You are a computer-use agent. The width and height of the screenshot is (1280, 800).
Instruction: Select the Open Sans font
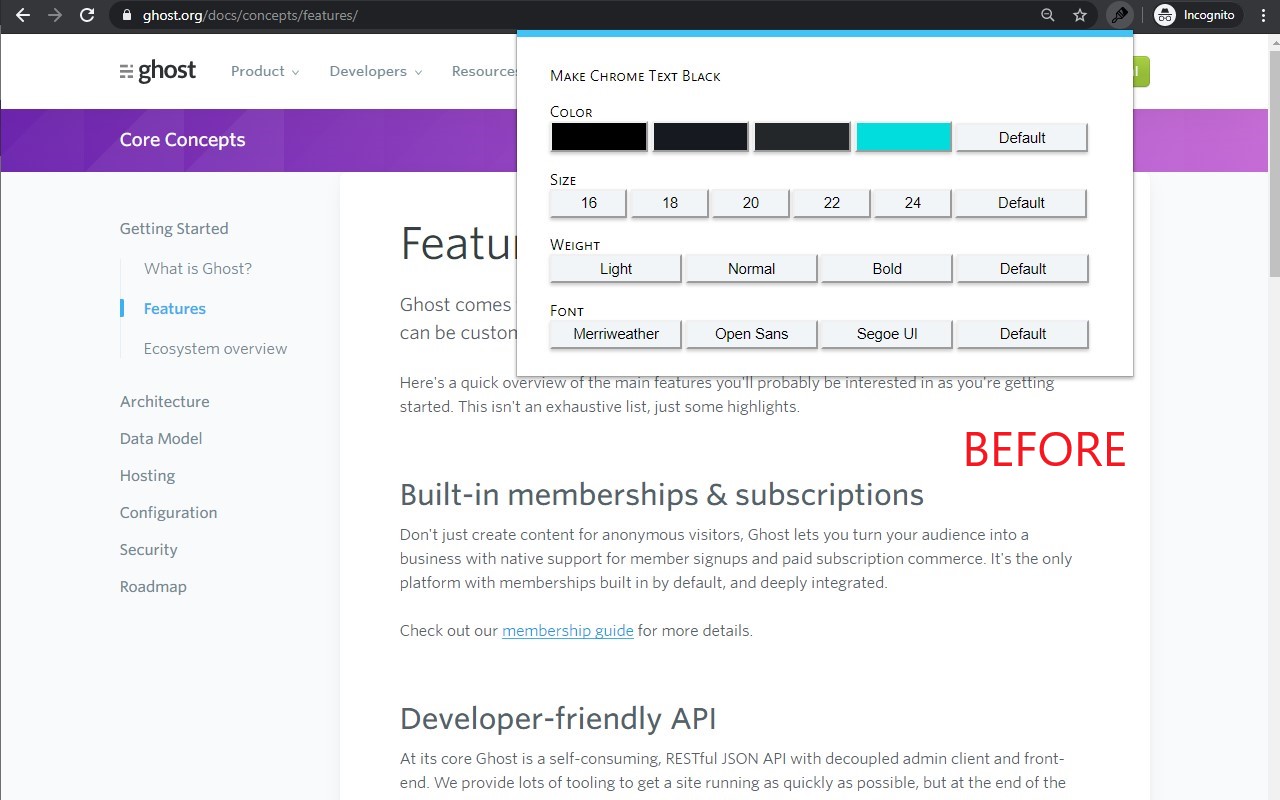tap(752, 334)
